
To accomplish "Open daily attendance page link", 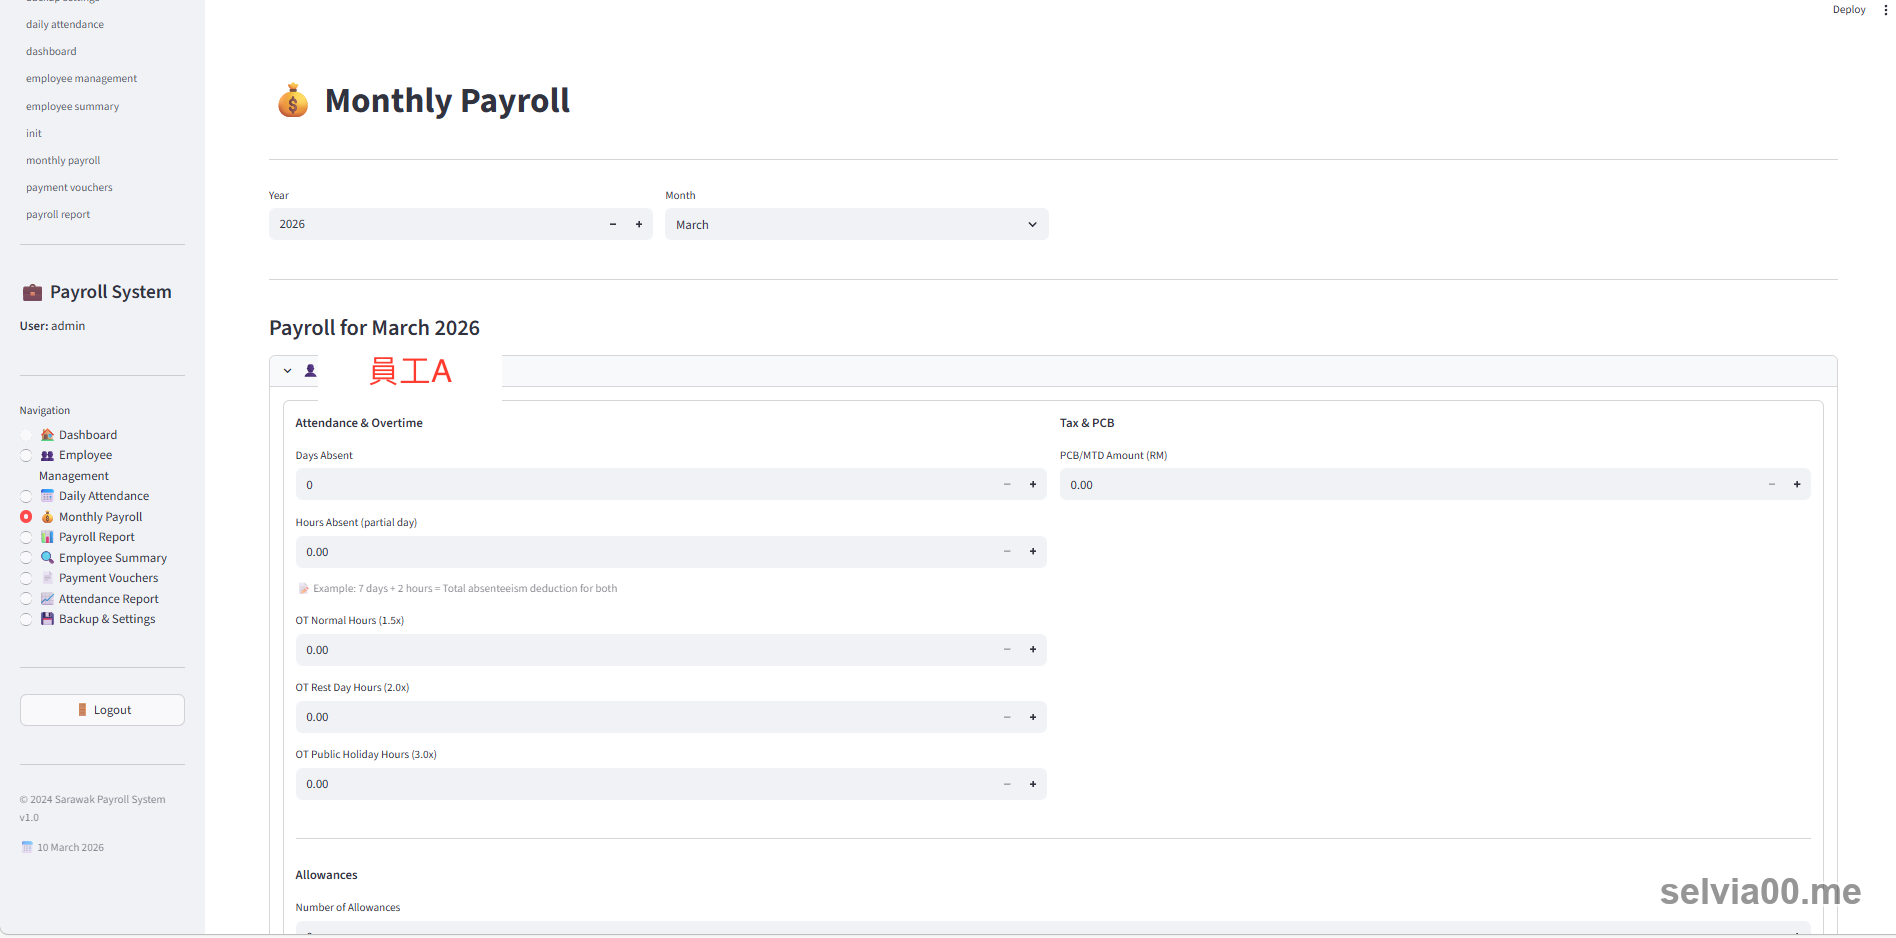I will [65, 24].
